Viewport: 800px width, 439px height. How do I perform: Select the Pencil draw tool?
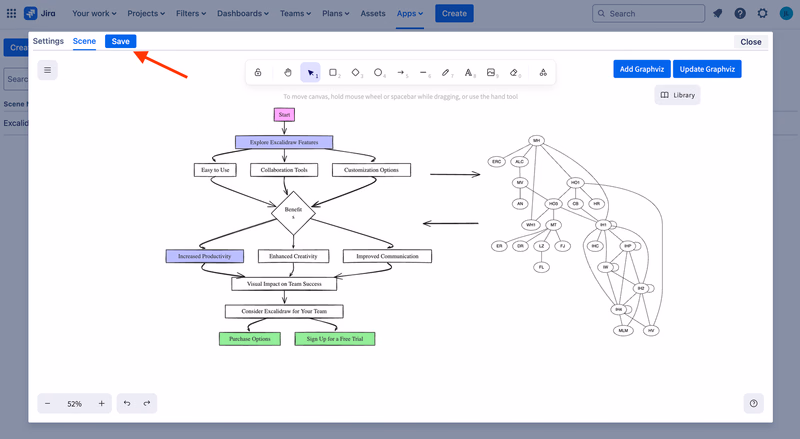pos(446,72)
